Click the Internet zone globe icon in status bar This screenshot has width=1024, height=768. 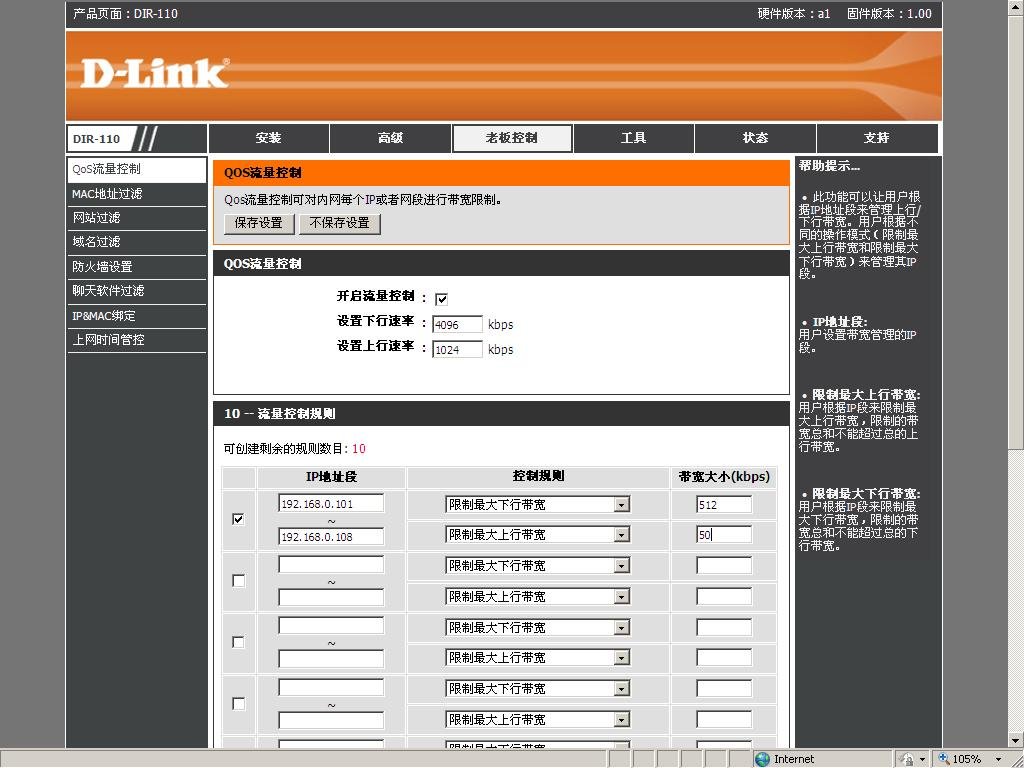point(762,758)
